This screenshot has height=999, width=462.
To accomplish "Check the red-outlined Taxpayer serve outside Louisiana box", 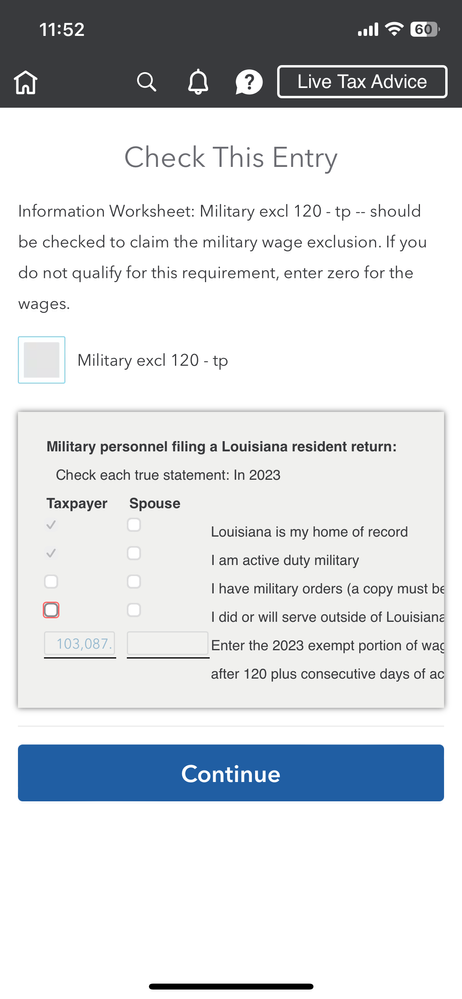I will 51,610.
